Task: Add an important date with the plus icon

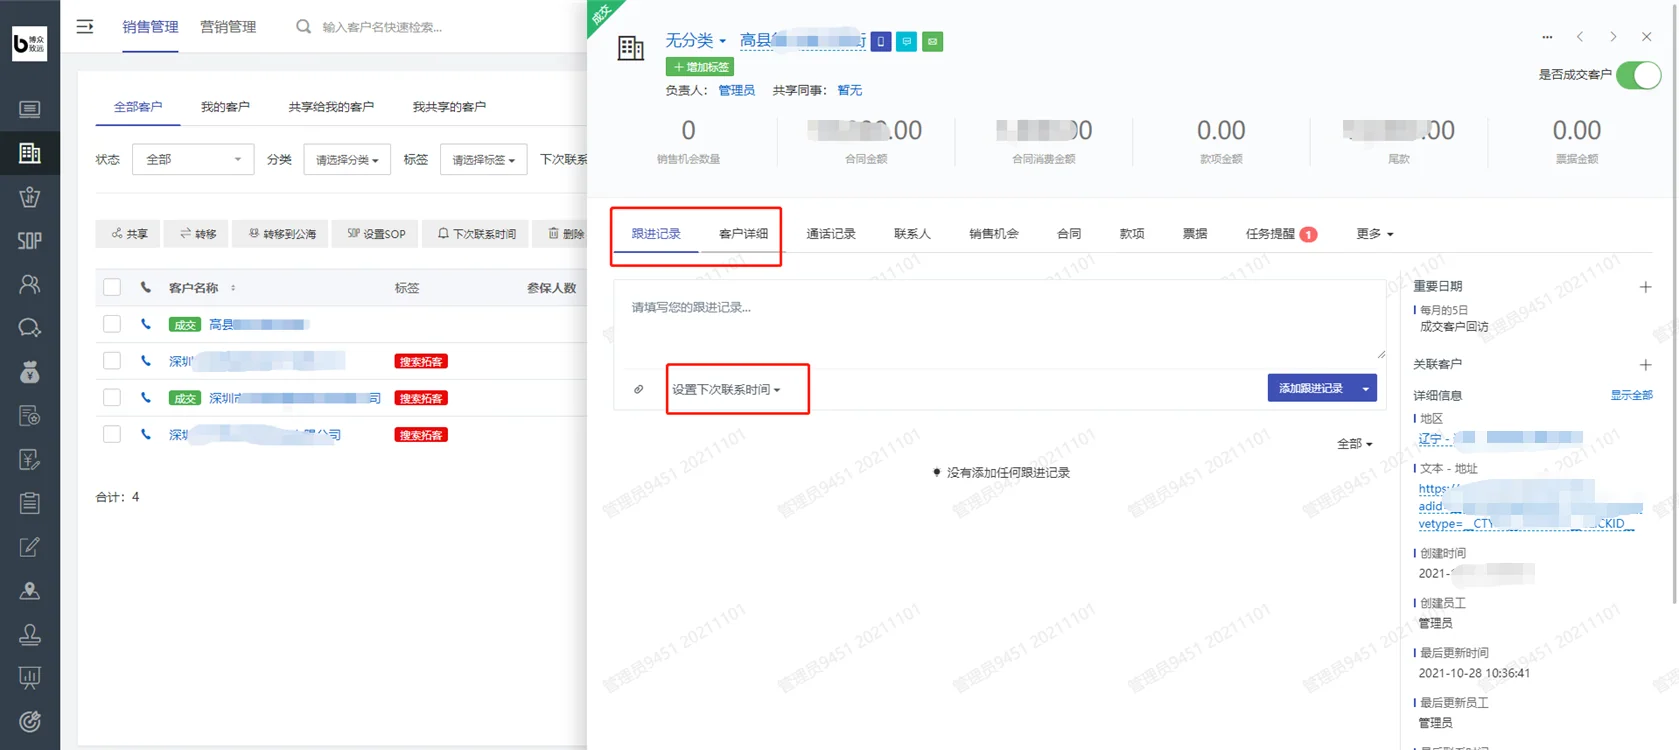Action: 1645,287
